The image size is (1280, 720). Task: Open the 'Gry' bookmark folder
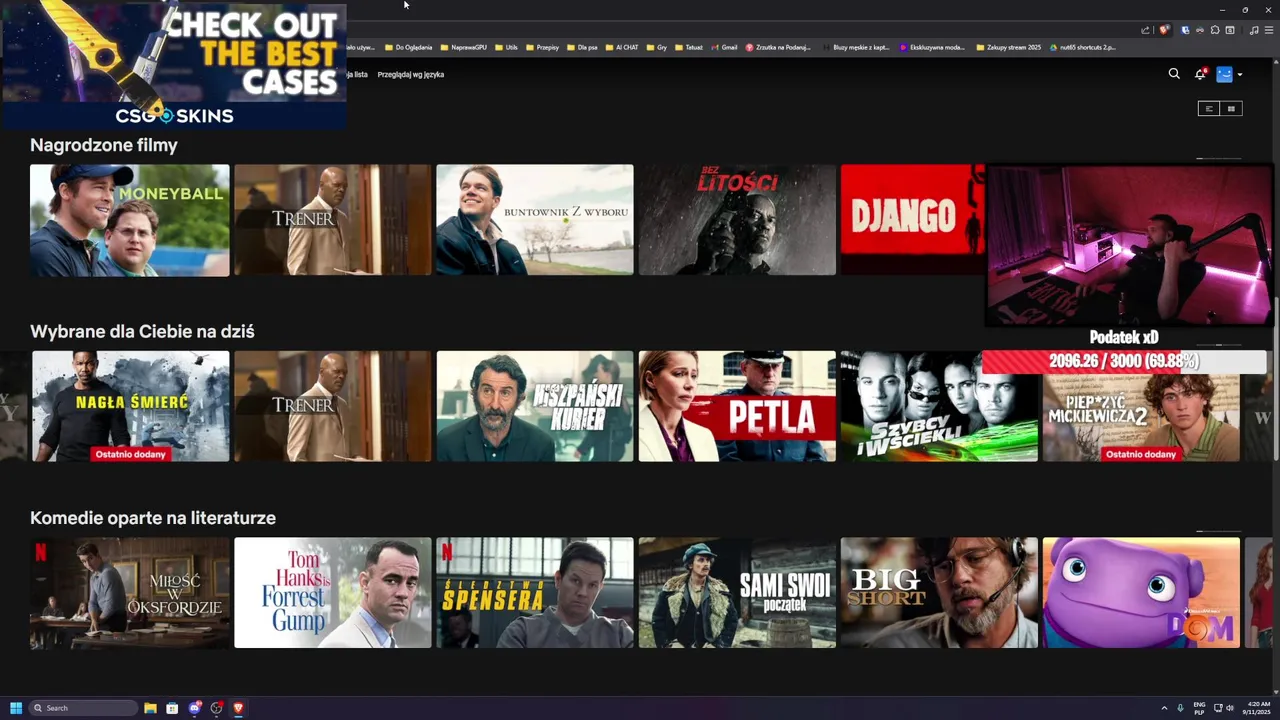pos(657,47)
